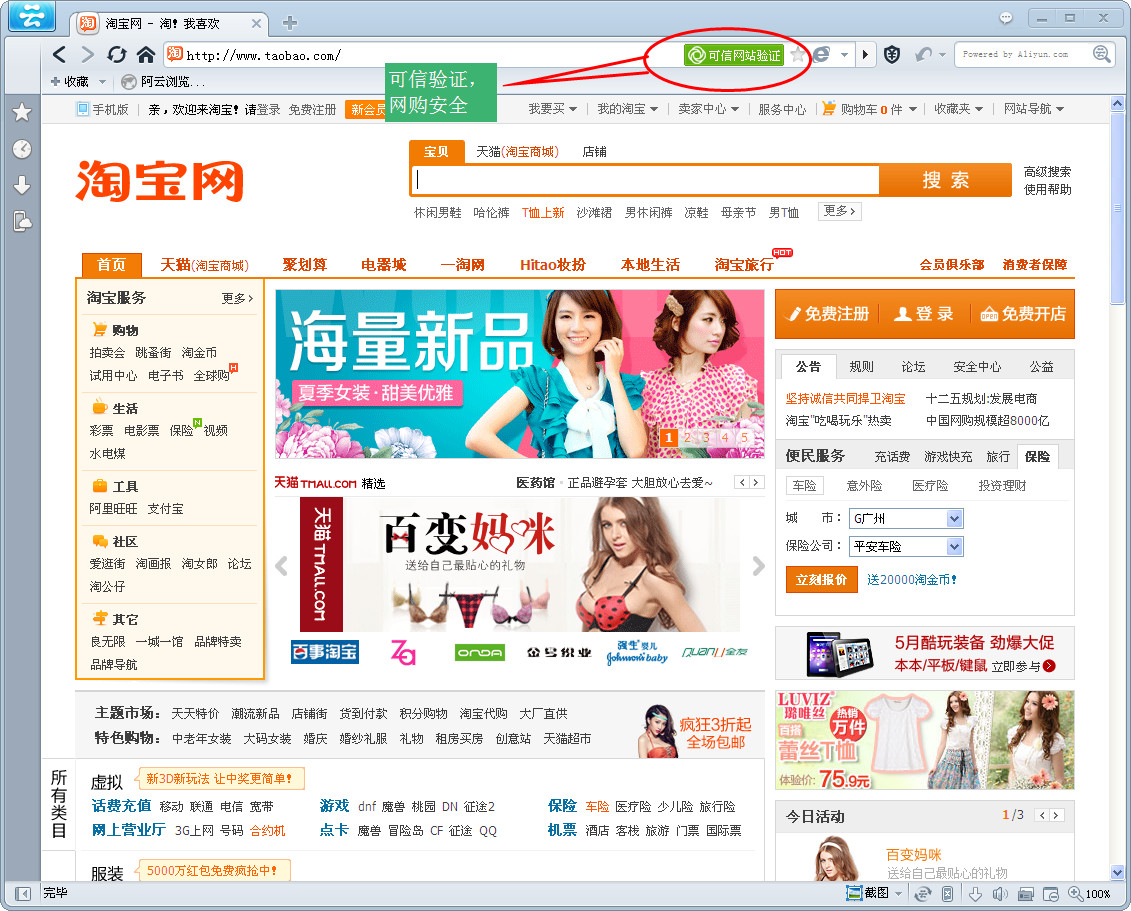Screen dimensions: 1131x911
Task: Click the 100% zoom control in the status bar
Action: [1089, 894]
